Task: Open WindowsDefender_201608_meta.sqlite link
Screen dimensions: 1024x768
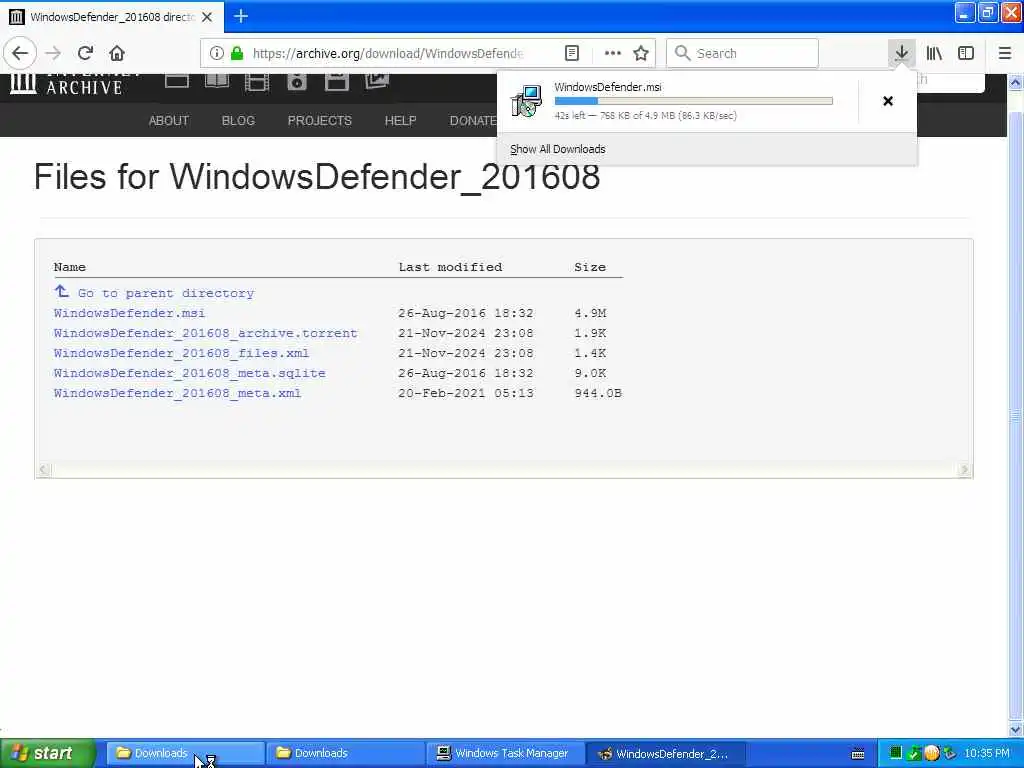Action: click(189, 373)
